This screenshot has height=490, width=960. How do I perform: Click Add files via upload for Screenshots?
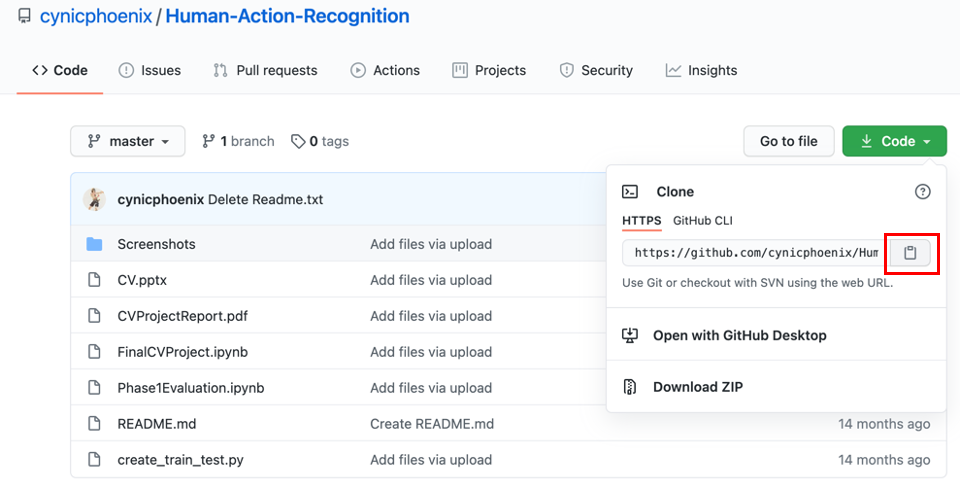click(431, 244)
